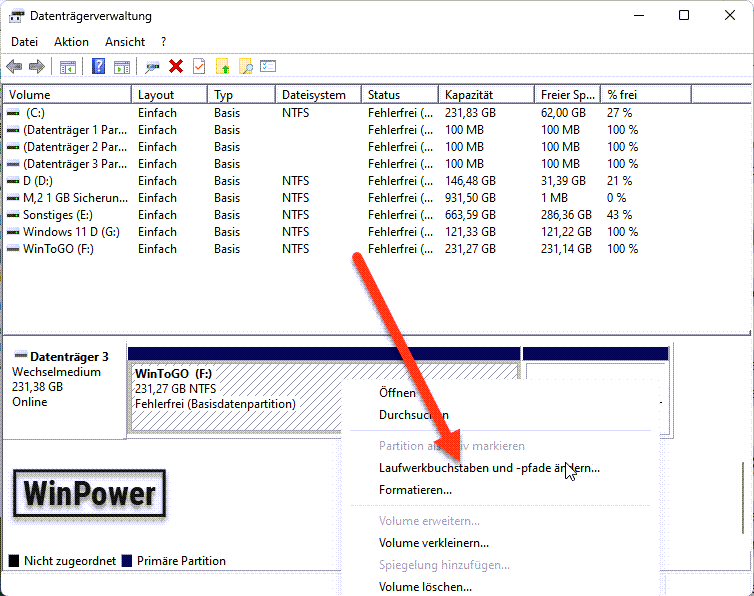
Task: Click the checkmark document properties icon
Action: 199,66
